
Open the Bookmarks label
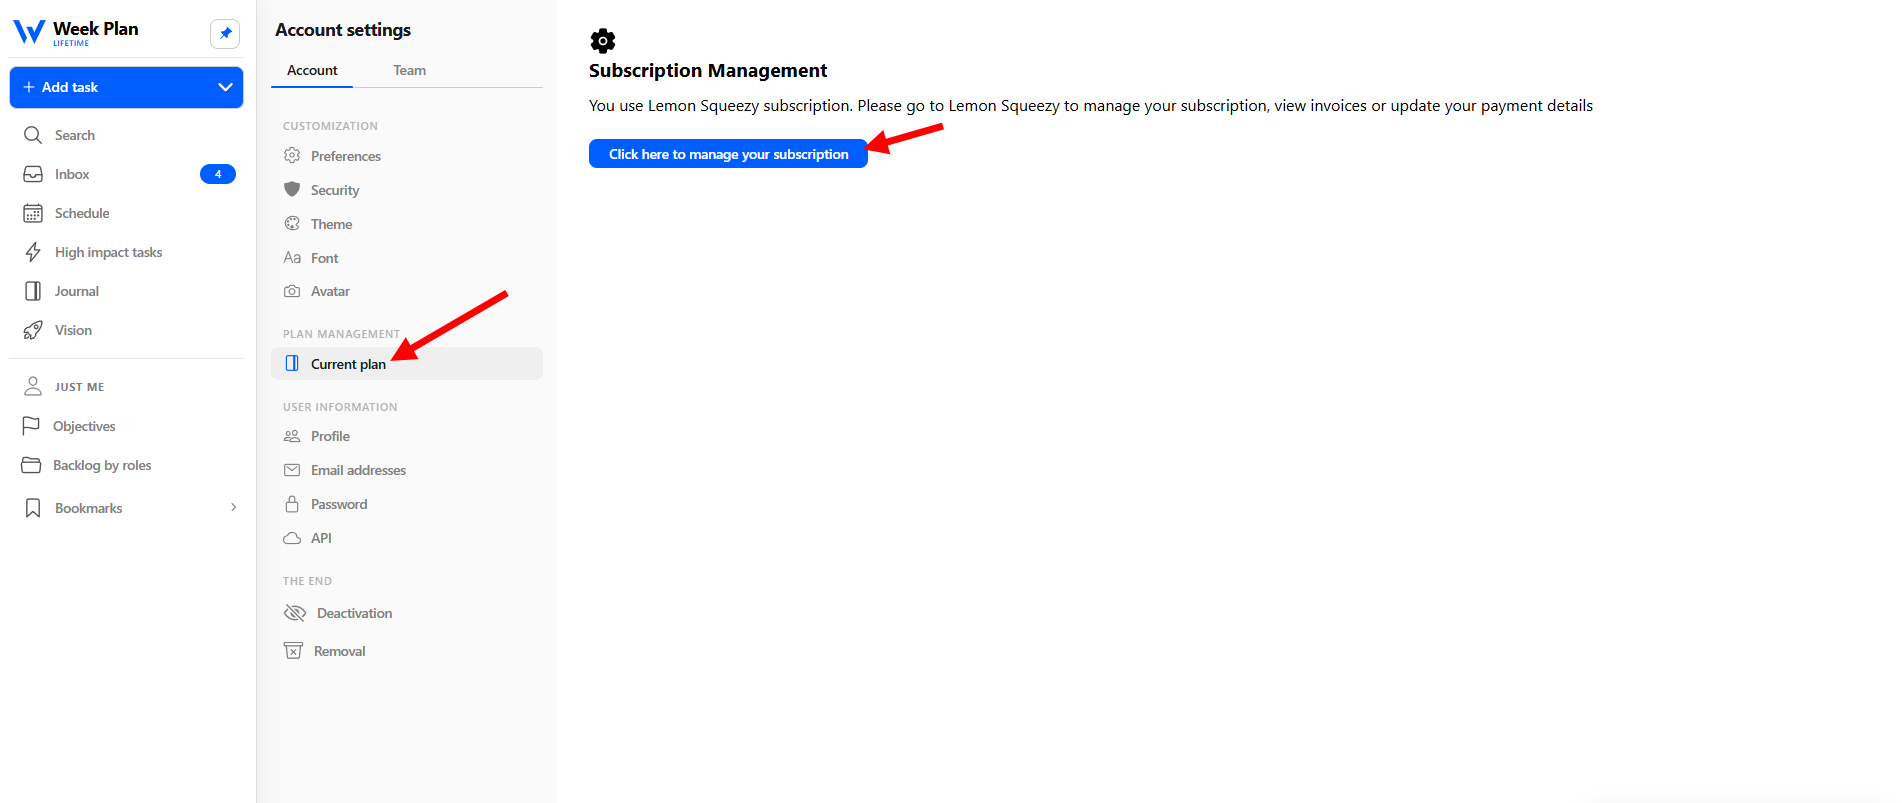click(x=89, y=508)
